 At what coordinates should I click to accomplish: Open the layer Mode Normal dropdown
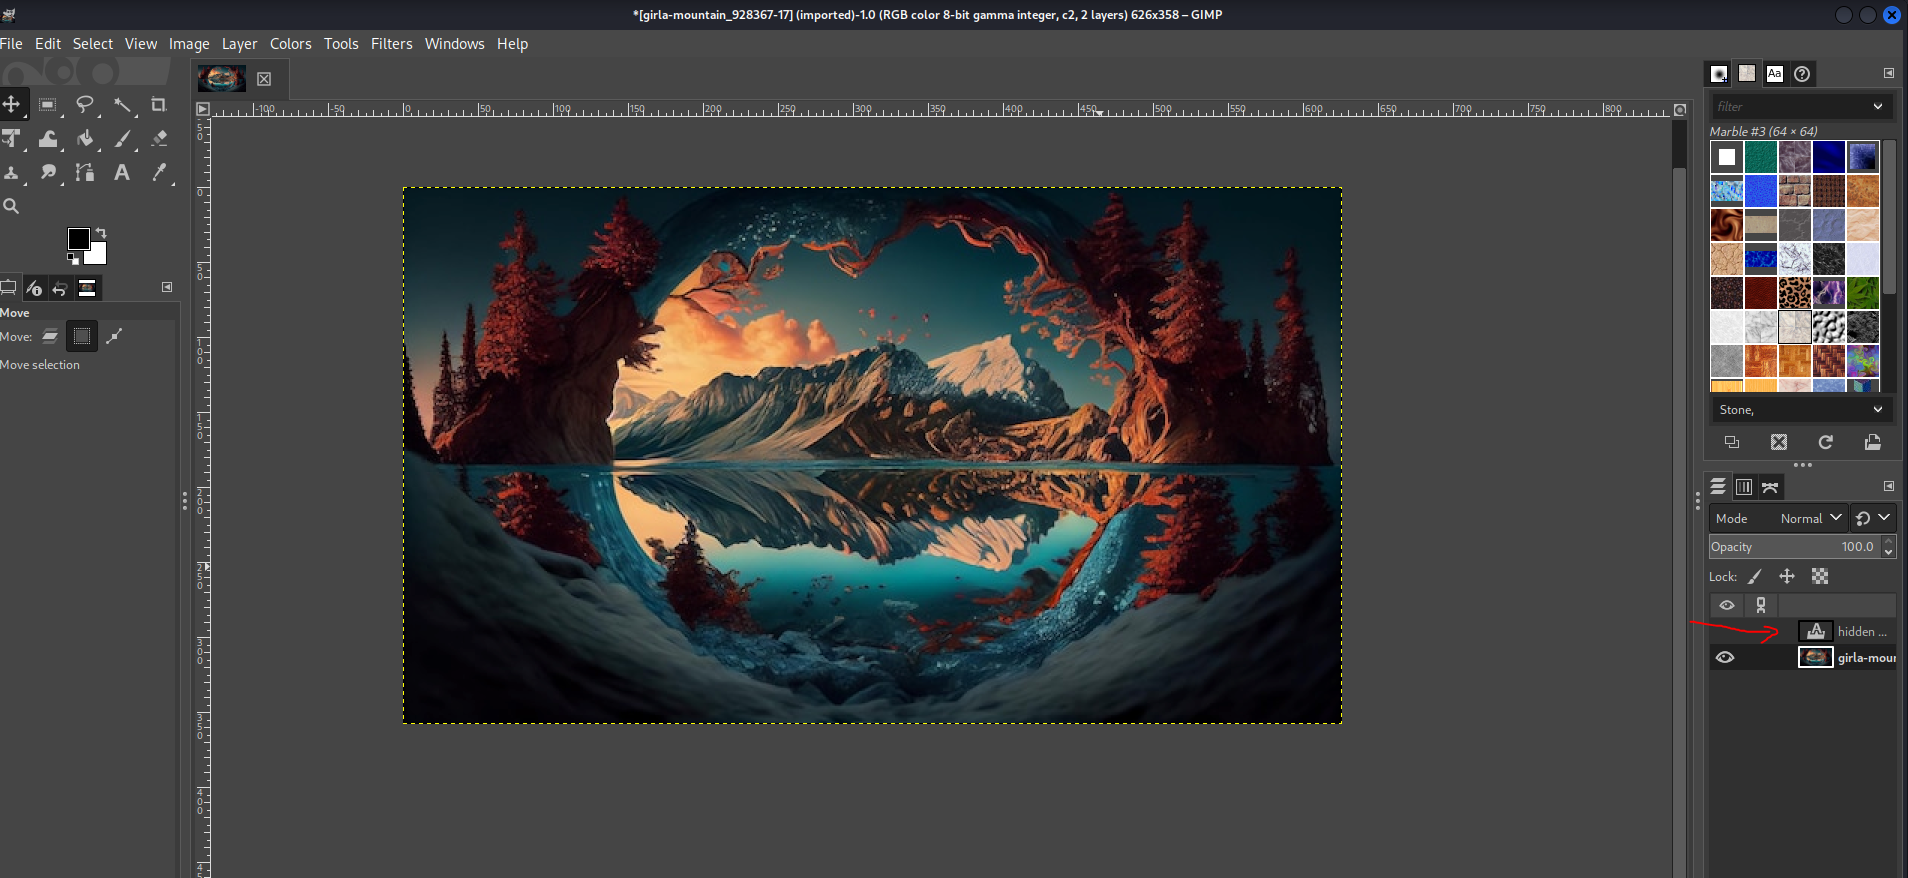(x=1810, y=518)
